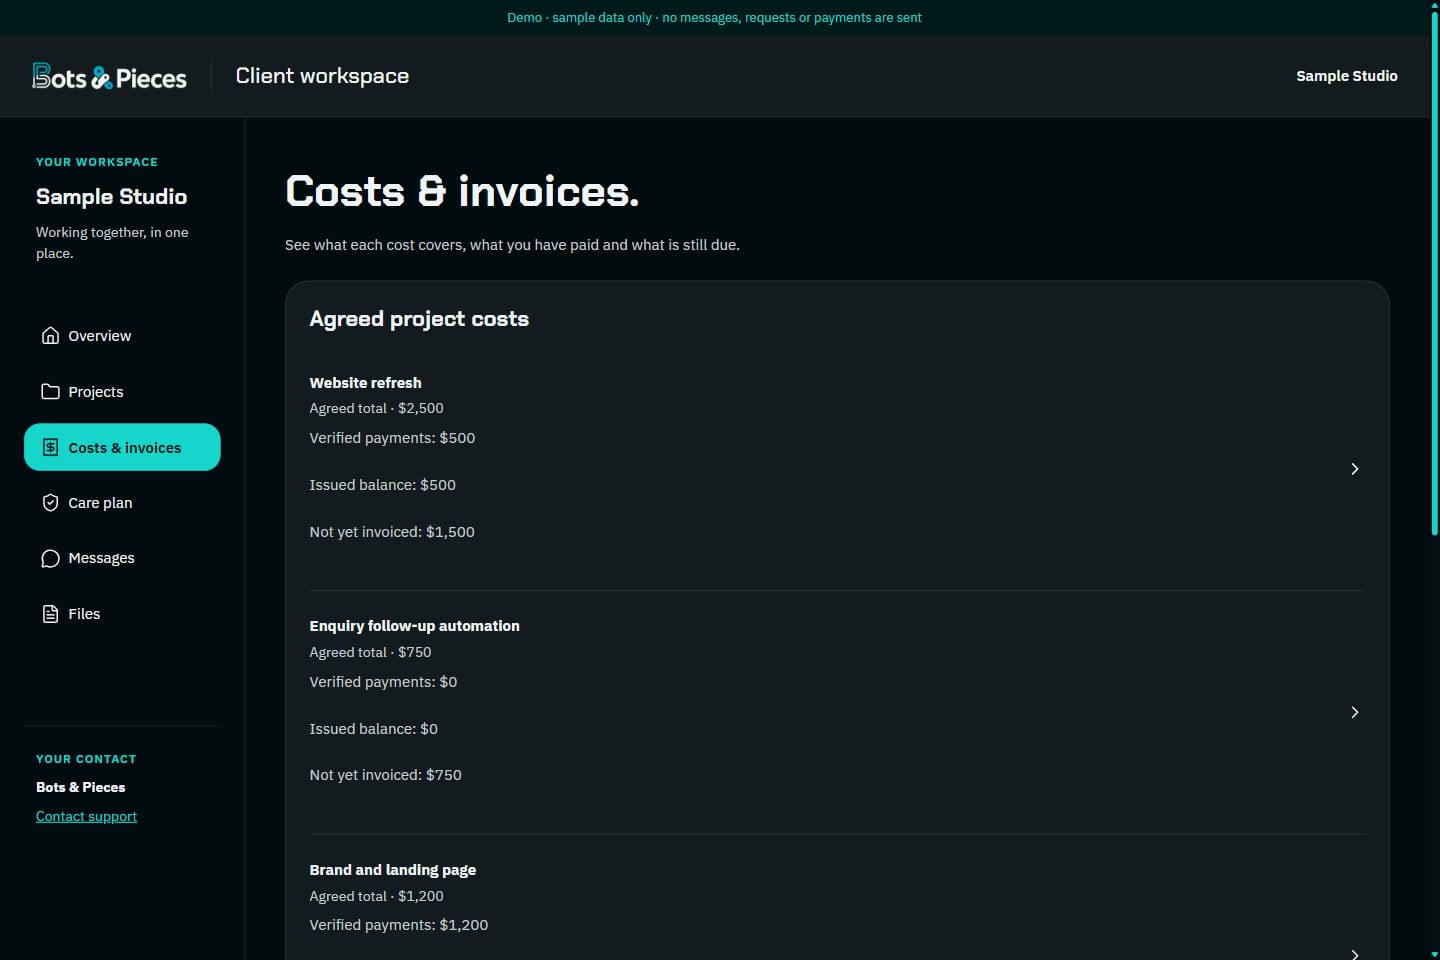1440x960 pixels.
Task: Go to Projects in the sidebar
Action: pos(122,392)
